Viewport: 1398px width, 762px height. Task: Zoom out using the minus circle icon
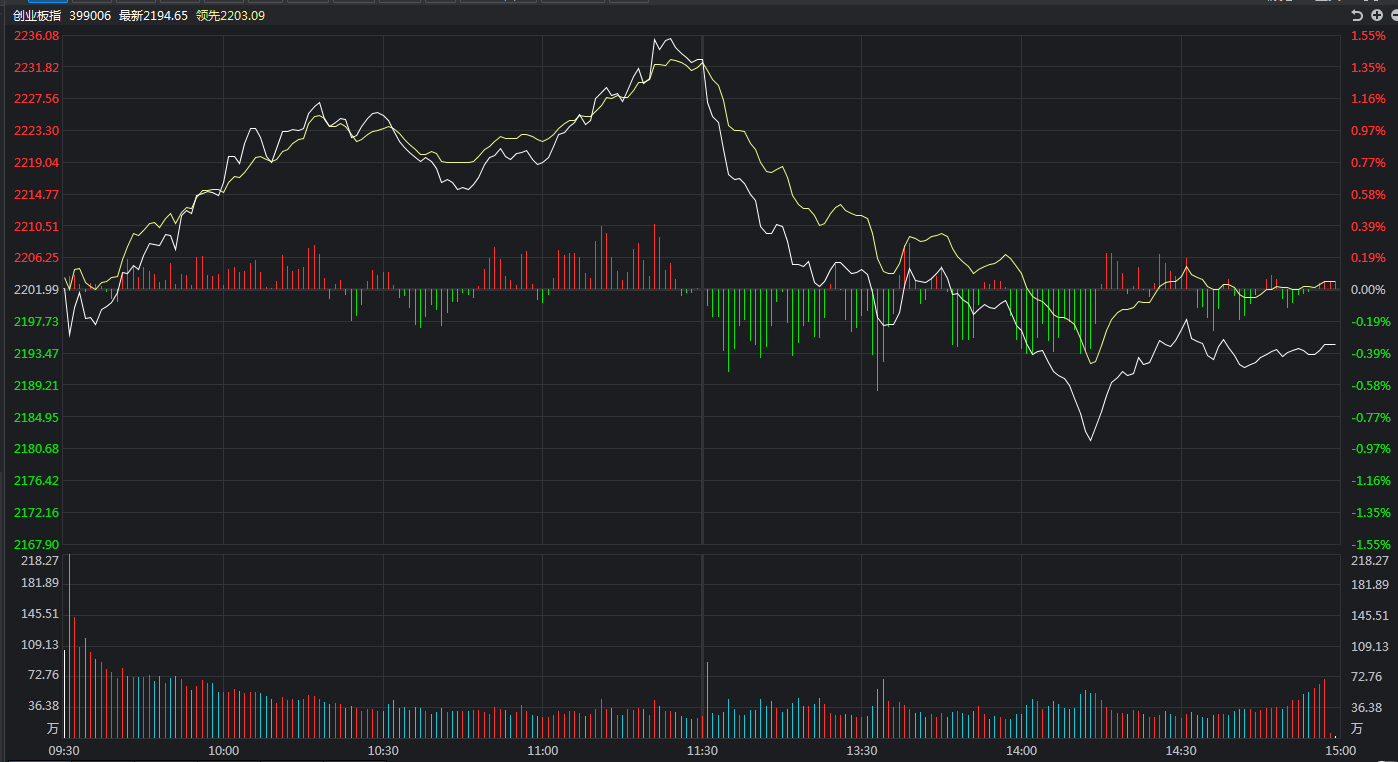coord(1395,16)
